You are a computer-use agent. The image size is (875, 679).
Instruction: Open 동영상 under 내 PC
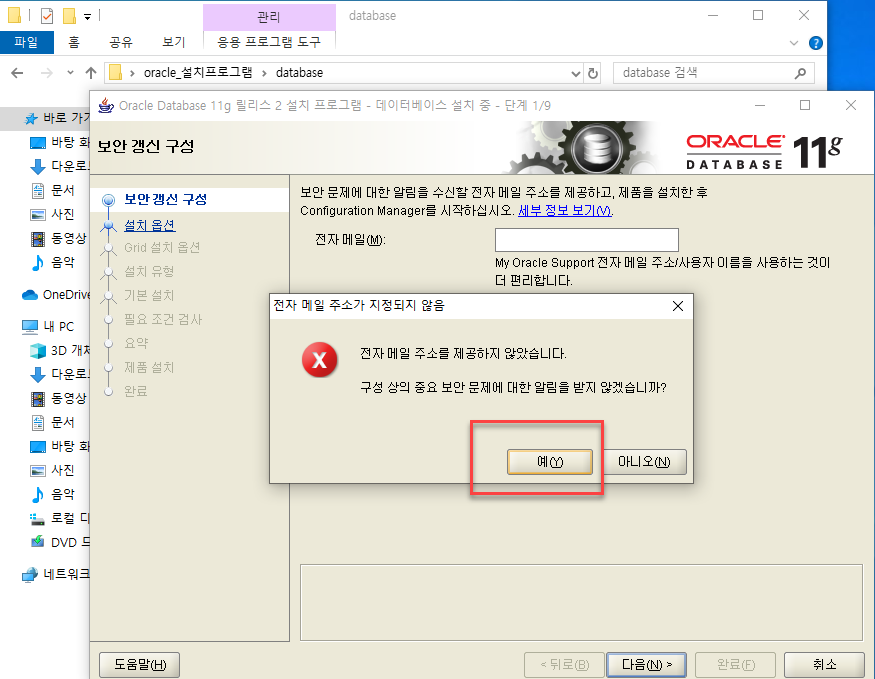coord(58,398)
